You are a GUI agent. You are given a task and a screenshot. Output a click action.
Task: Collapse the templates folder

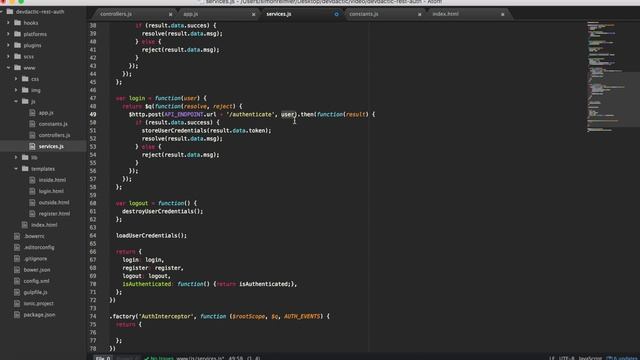(x=16, y=169)
